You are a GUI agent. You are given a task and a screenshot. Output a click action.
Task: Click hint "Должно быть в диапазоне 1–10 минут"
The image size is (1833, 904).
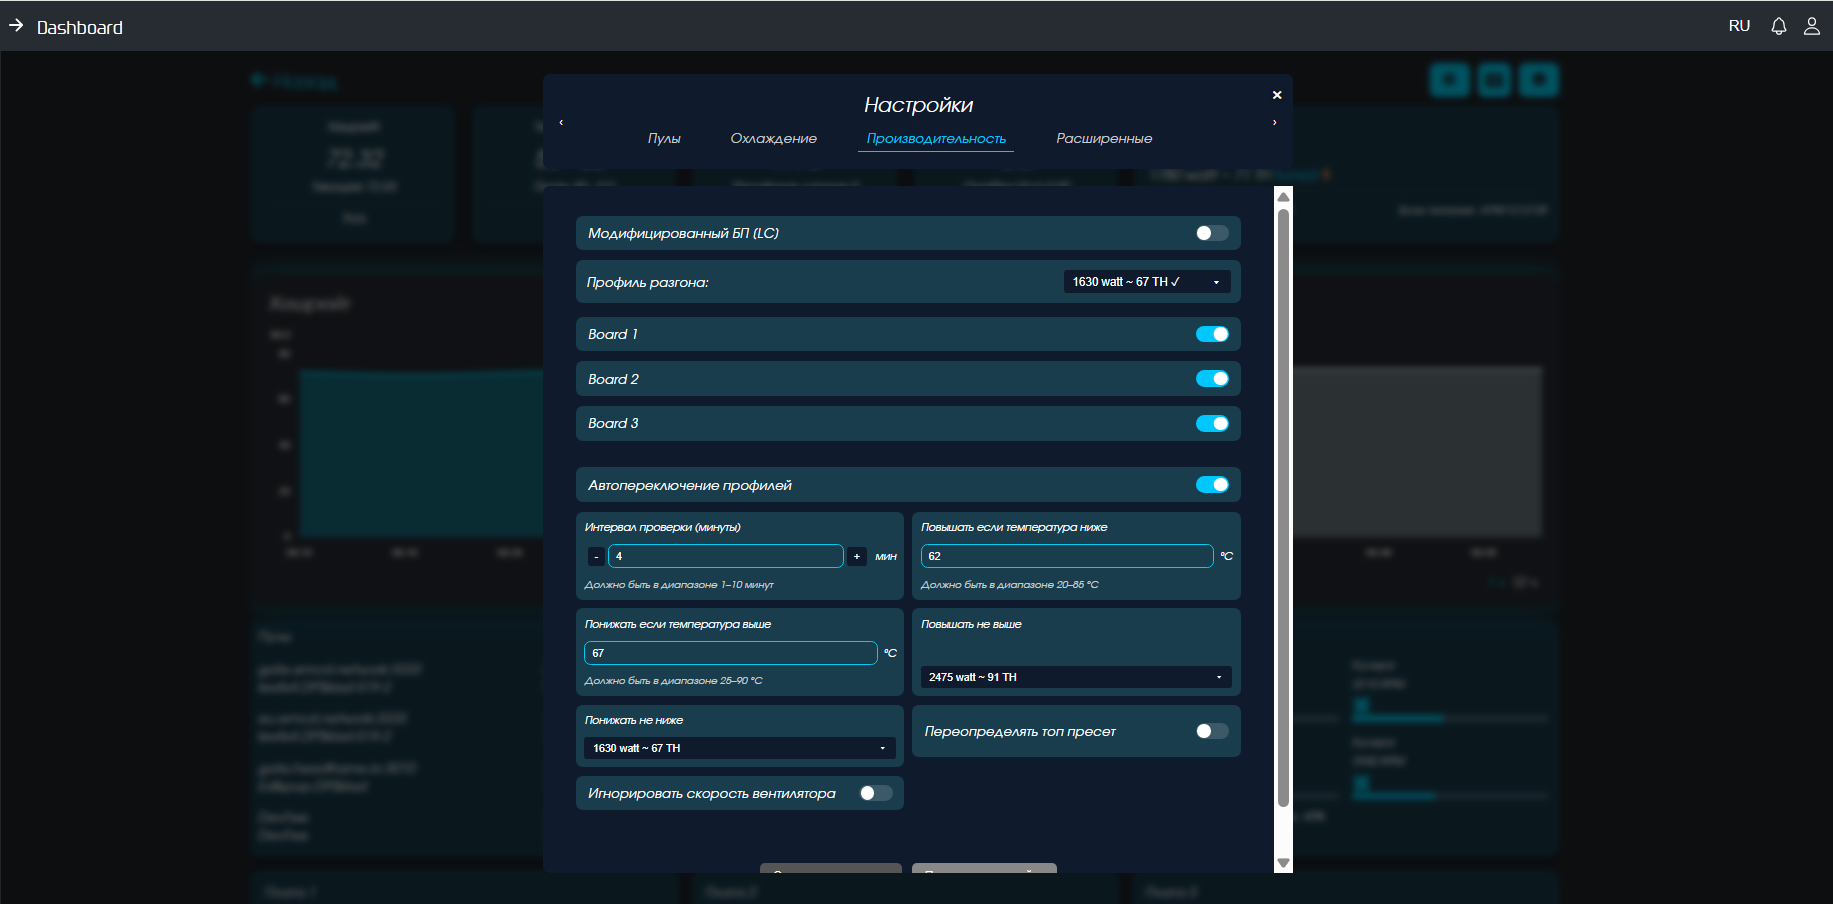[x=679, y=585]
